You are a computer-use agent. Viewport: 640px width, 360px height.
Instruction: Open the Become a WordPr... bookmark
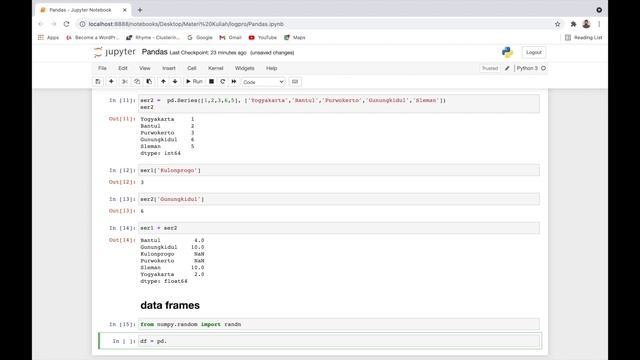click(93, 38)
